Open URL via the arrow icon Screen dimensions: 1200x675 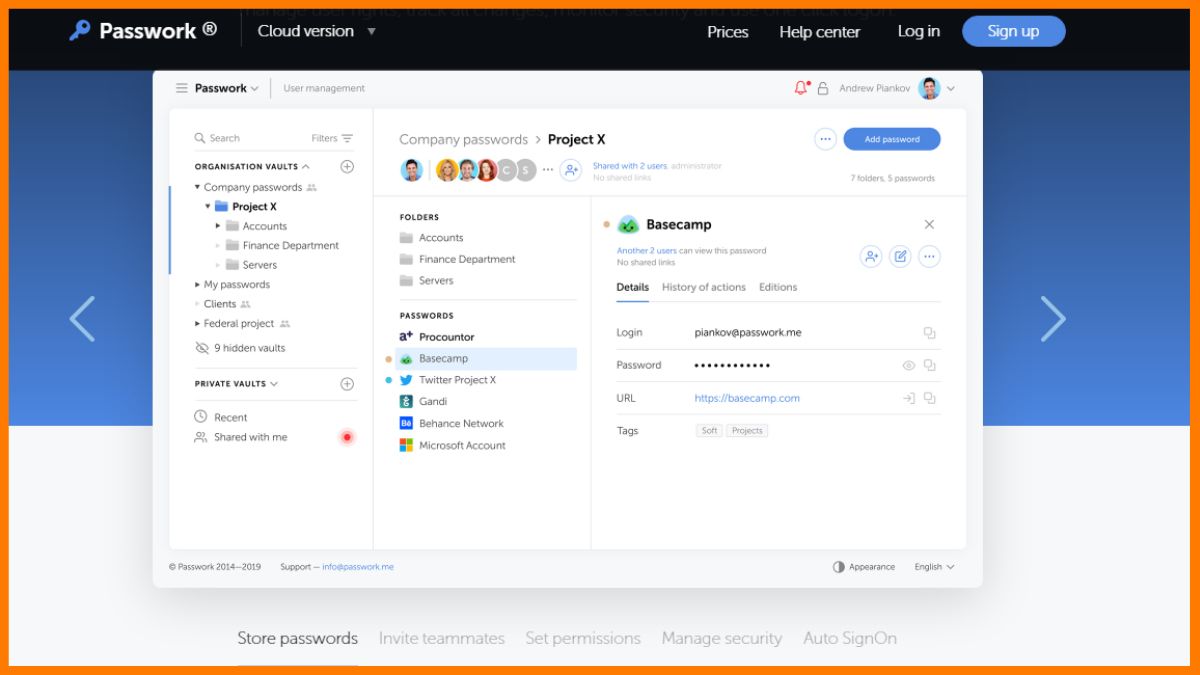908,398
